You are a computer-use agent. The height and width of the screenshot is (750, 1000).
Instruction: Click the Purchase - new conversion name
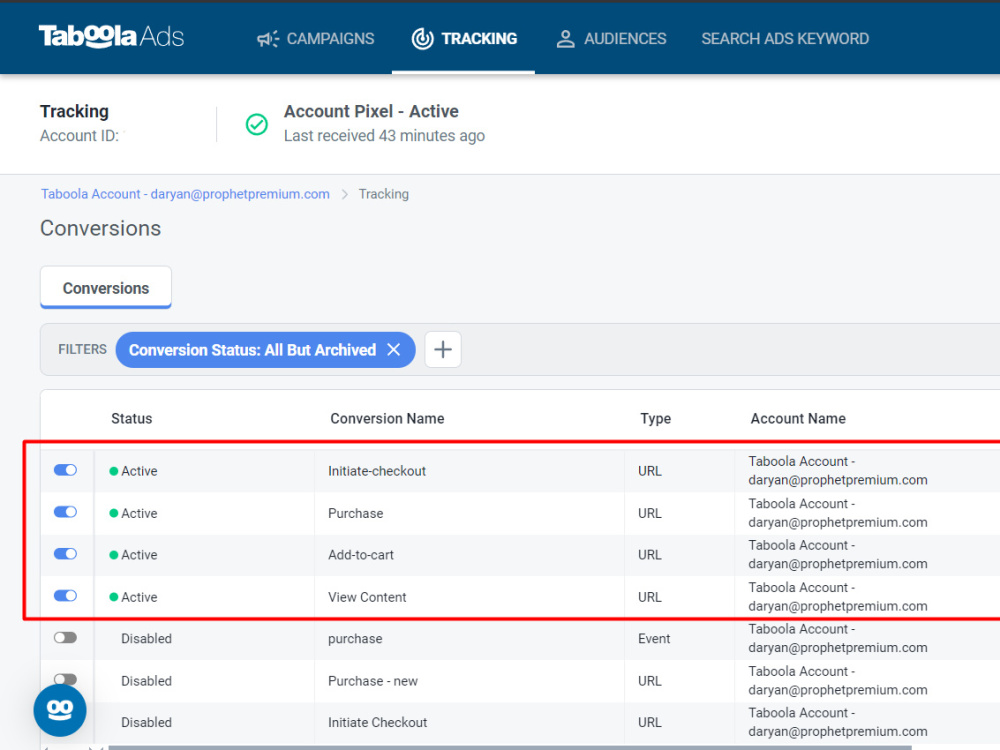[x=373, y=681]
